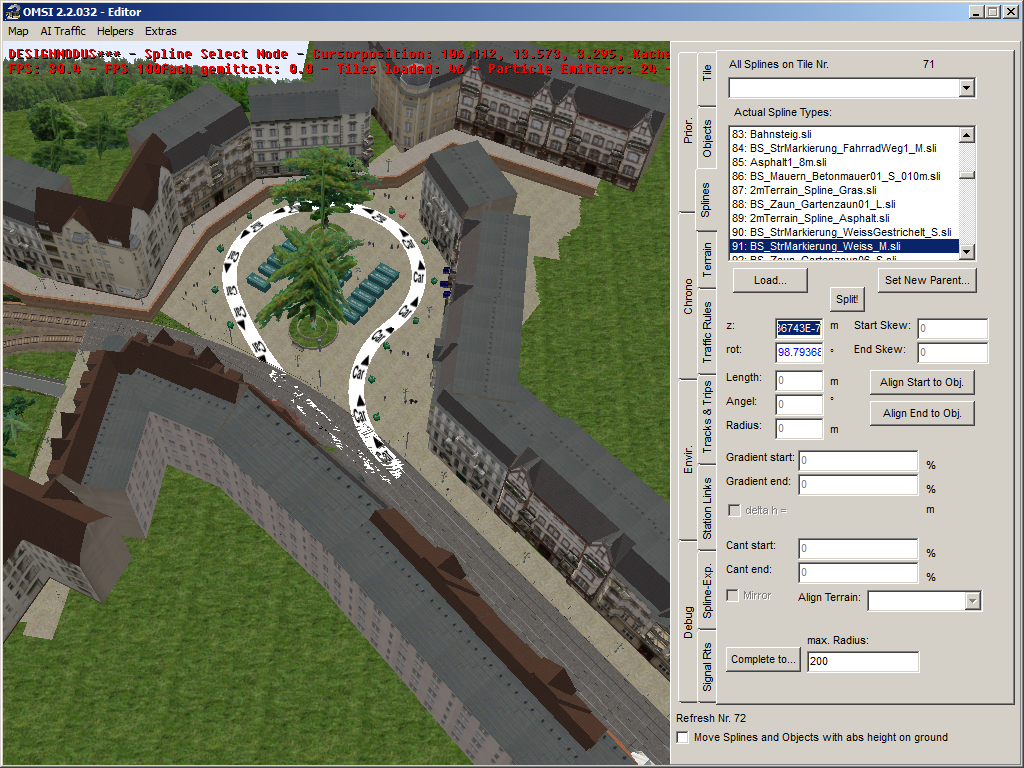
Task: Open the Traffic Rules tab
Action: coord(707,331)
